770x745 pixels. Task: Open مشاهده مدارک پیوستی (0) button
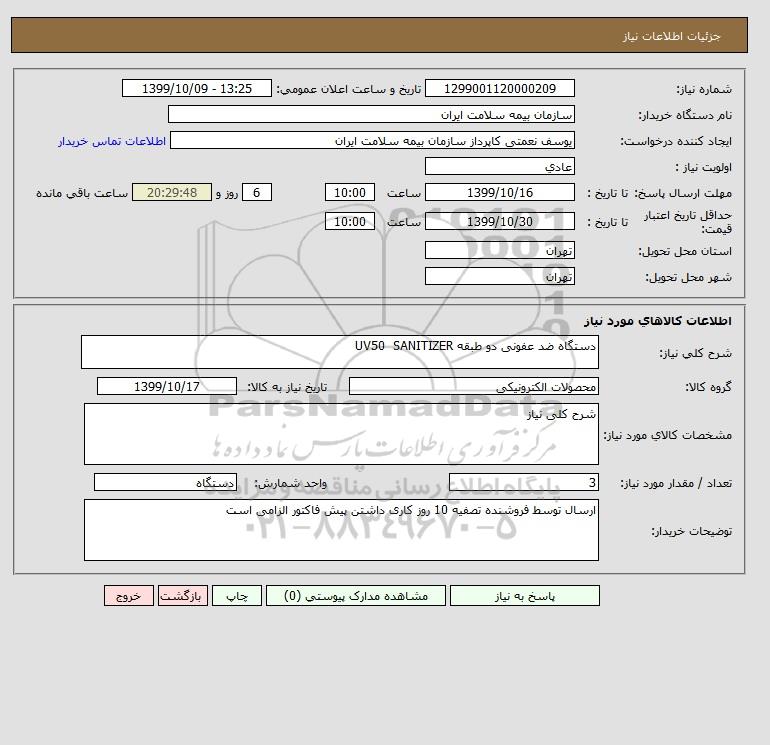click(x=356, y=596)
